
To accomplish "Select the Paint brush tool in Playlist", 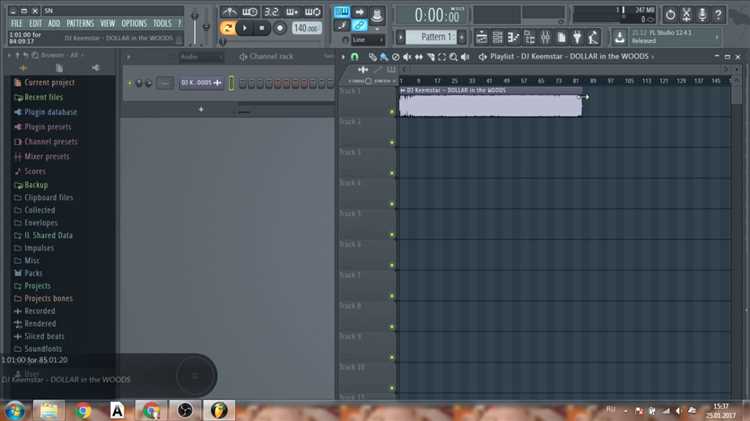I will point(384,57).
